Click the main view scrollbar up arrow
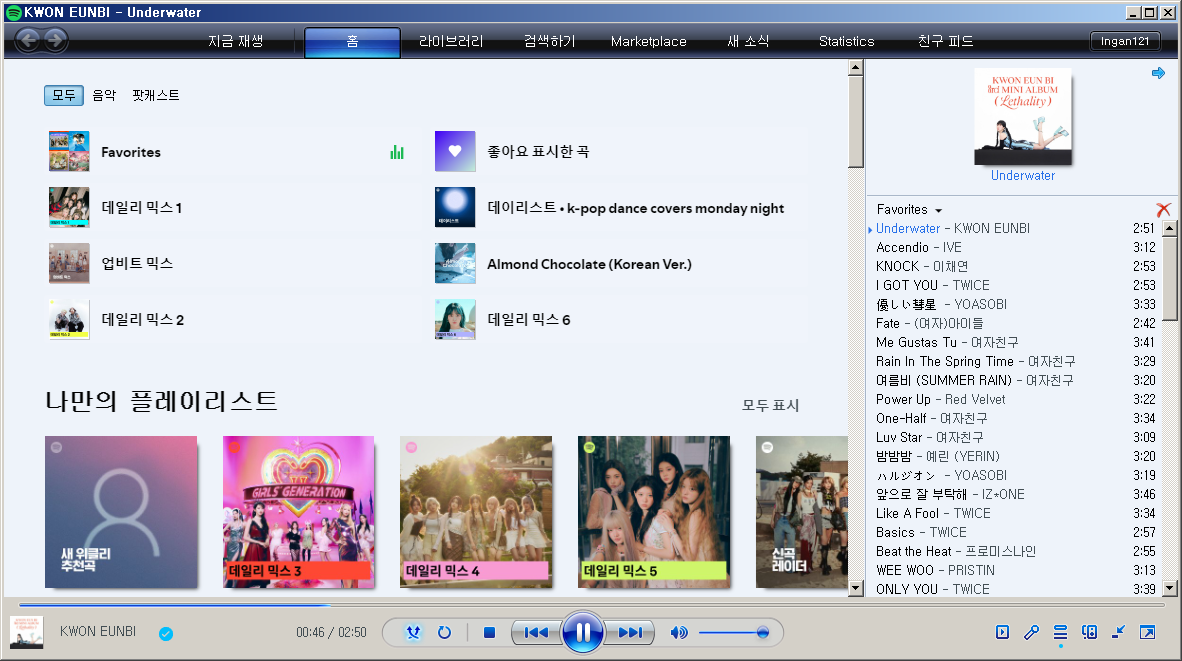Screen dimensions: 1182x661 tap(856, 68)
